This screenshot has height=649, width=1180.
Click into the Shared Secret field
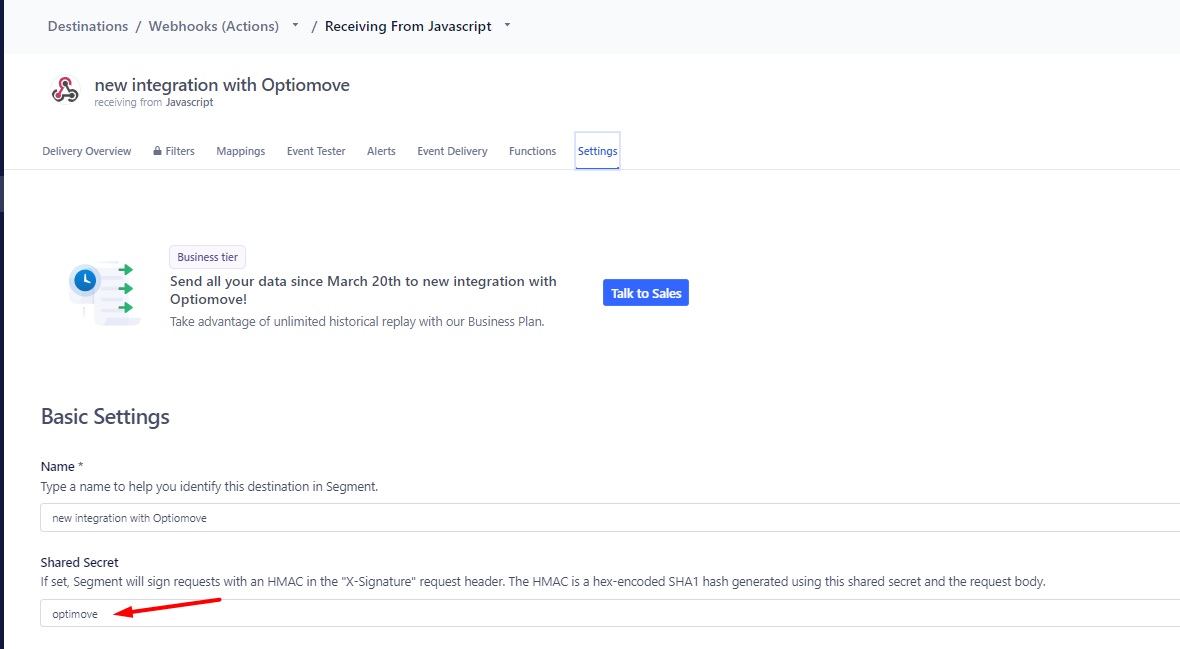610,614
